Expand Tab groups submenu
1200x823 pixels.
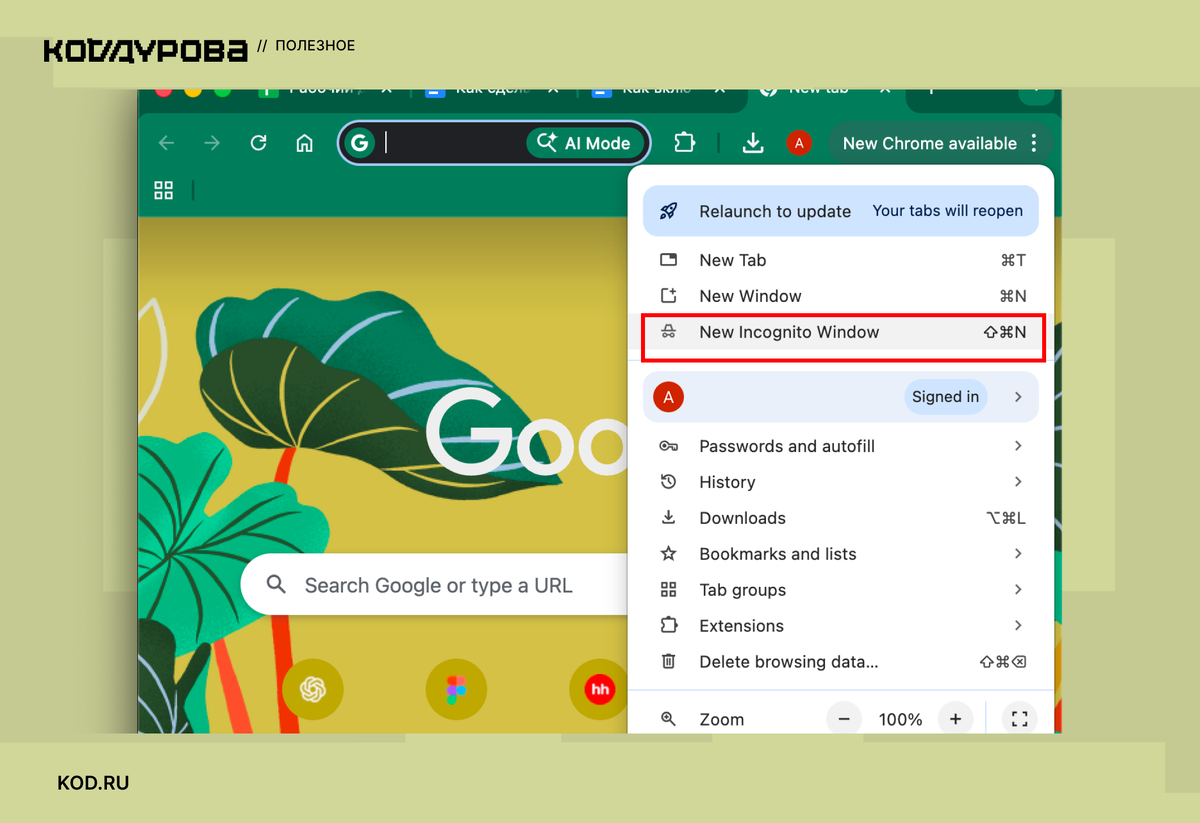840,590
